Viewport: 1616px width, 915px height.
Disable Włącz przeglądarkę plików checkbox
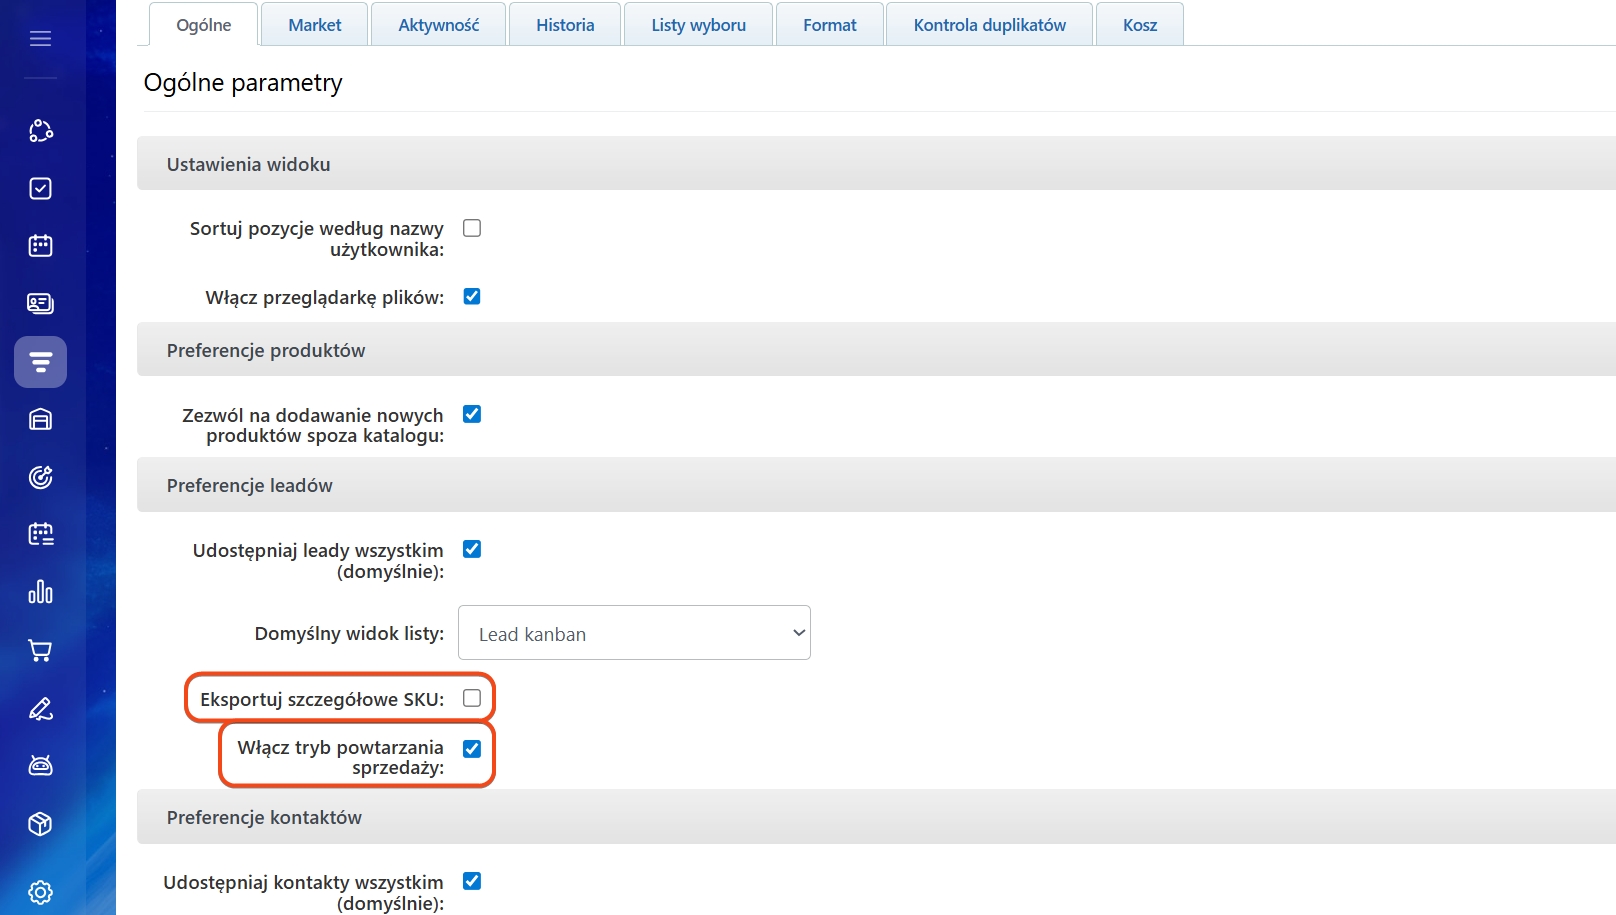[472, 296]
